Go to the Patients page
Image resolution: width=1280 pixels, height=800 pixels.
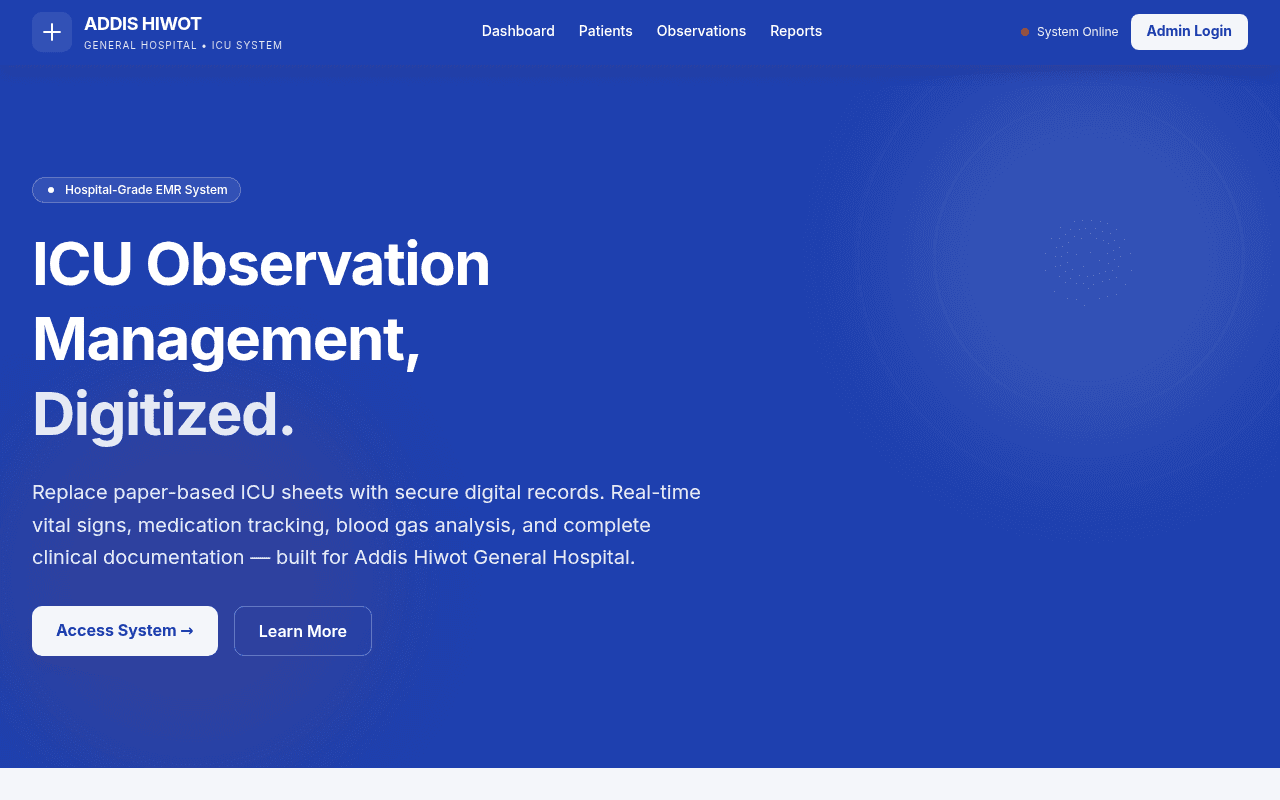(606, 31)
